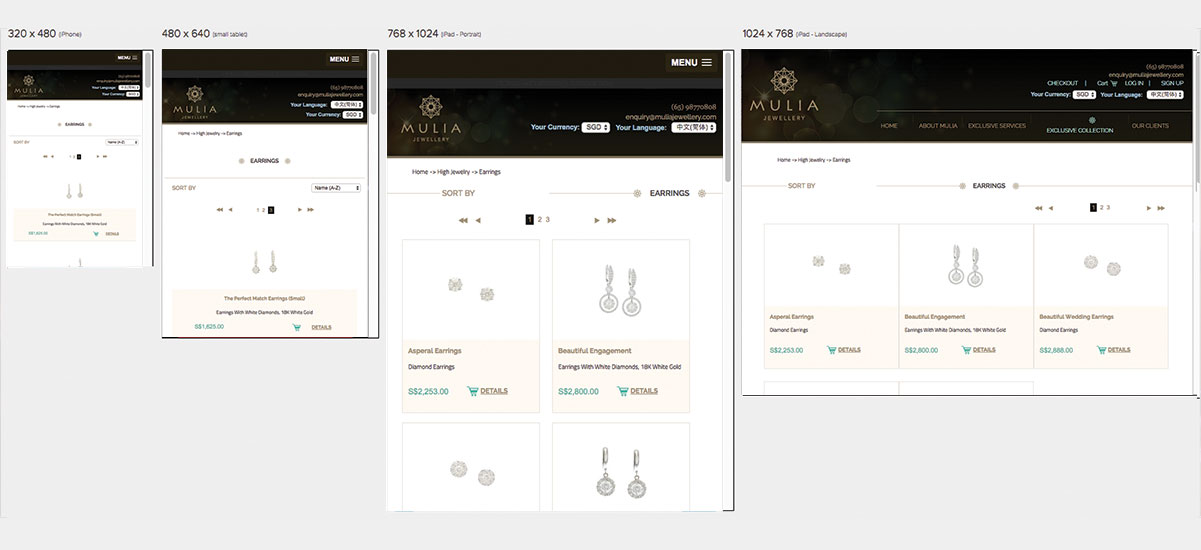
Task: Select page 2 in iPad Portrait pagination
Action: pos(539,219)
